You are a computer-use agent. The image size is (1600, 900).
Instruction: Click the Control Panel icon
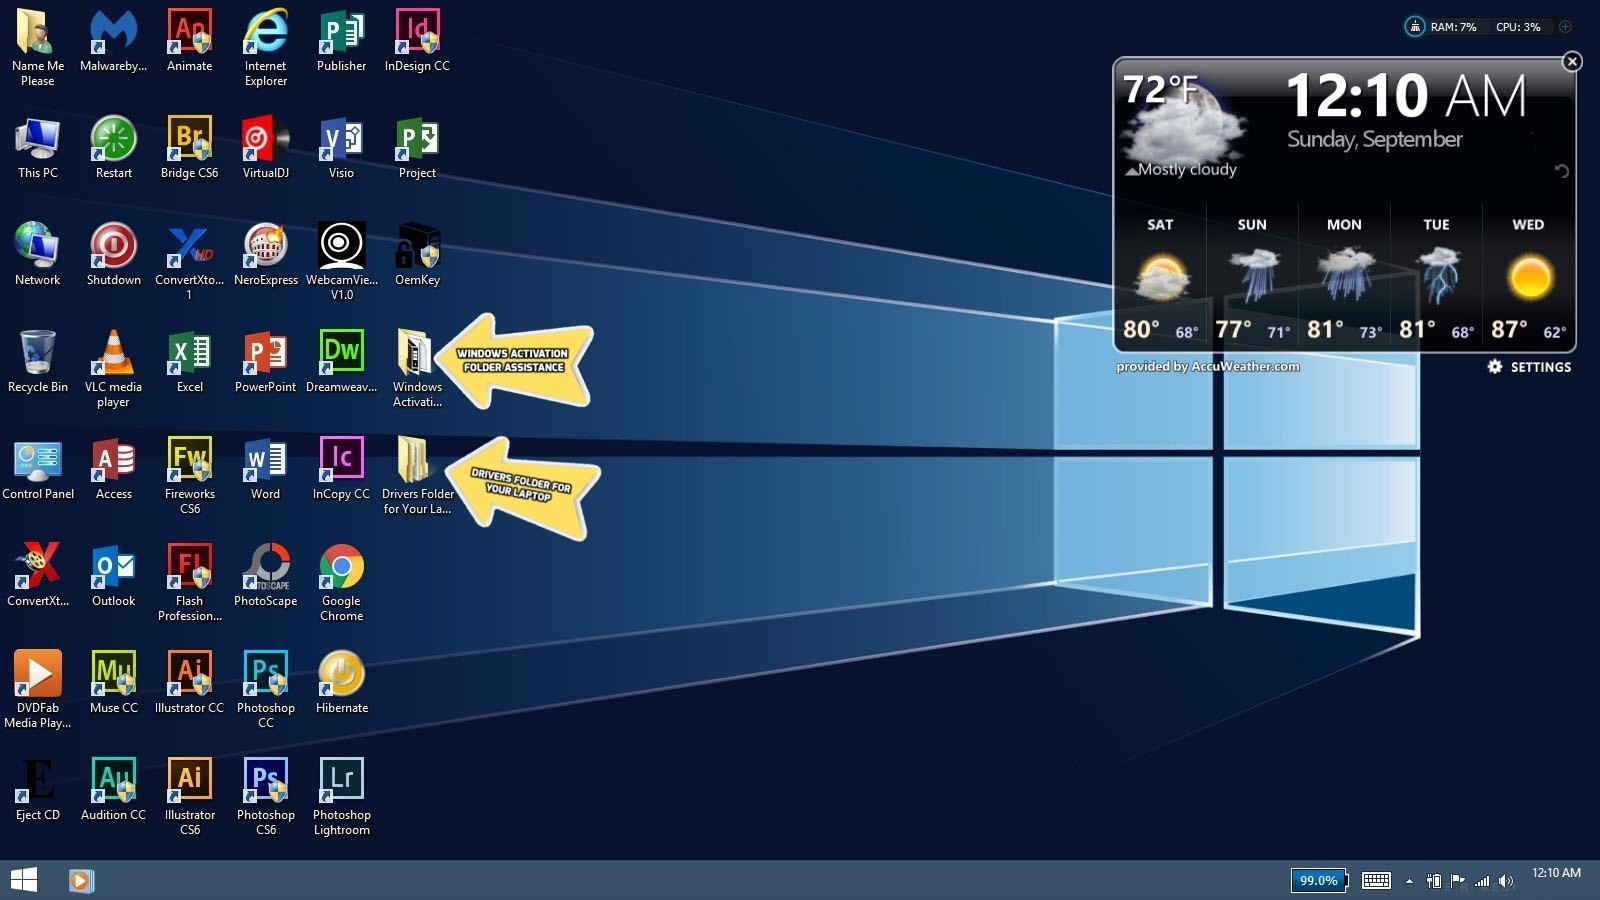[x=37, y=469]
